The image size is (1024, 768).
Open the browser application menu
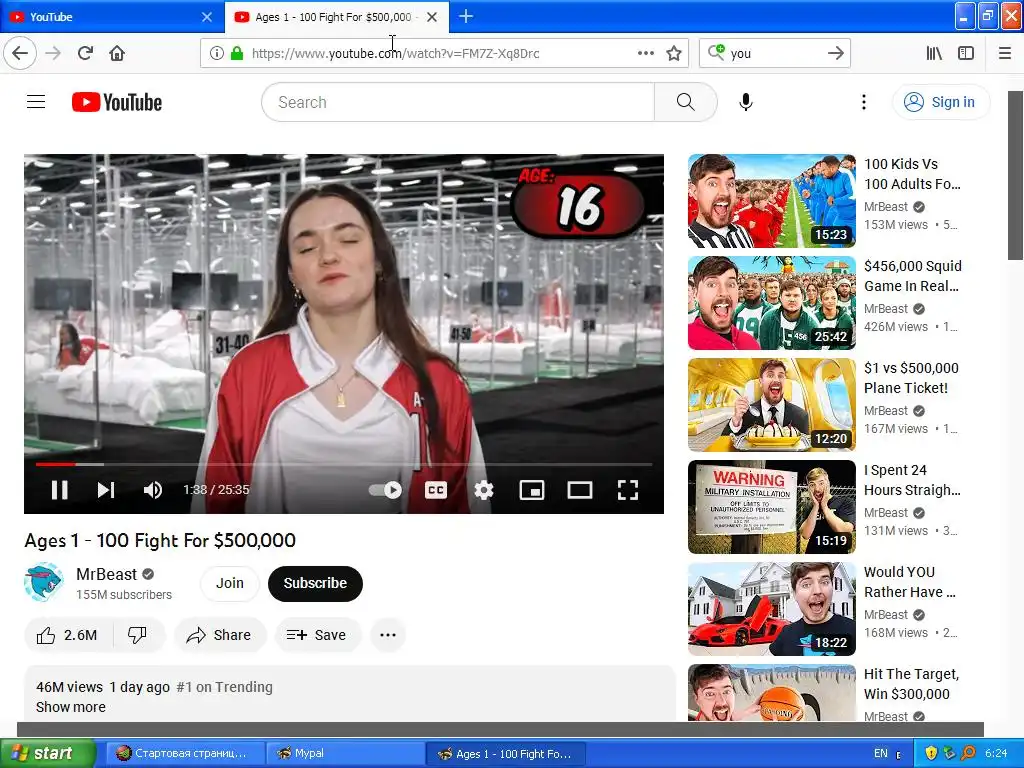tap(1004, 54)
